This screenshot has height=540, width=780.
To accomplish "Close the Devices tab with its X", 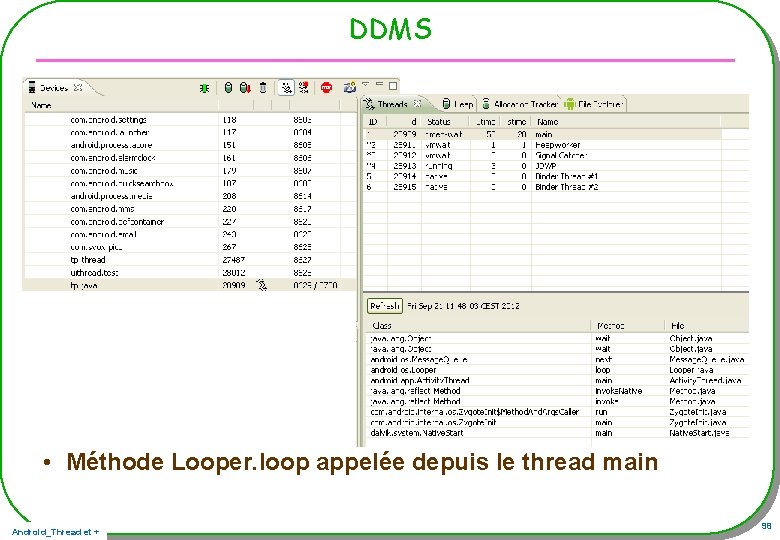I will click(x=78, y=88).
